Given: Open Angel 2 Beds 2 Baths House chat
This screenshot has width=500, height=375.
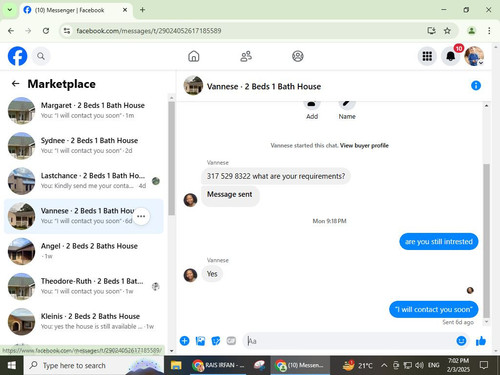Looking at the screenshot, I should [x=83, y=251].
